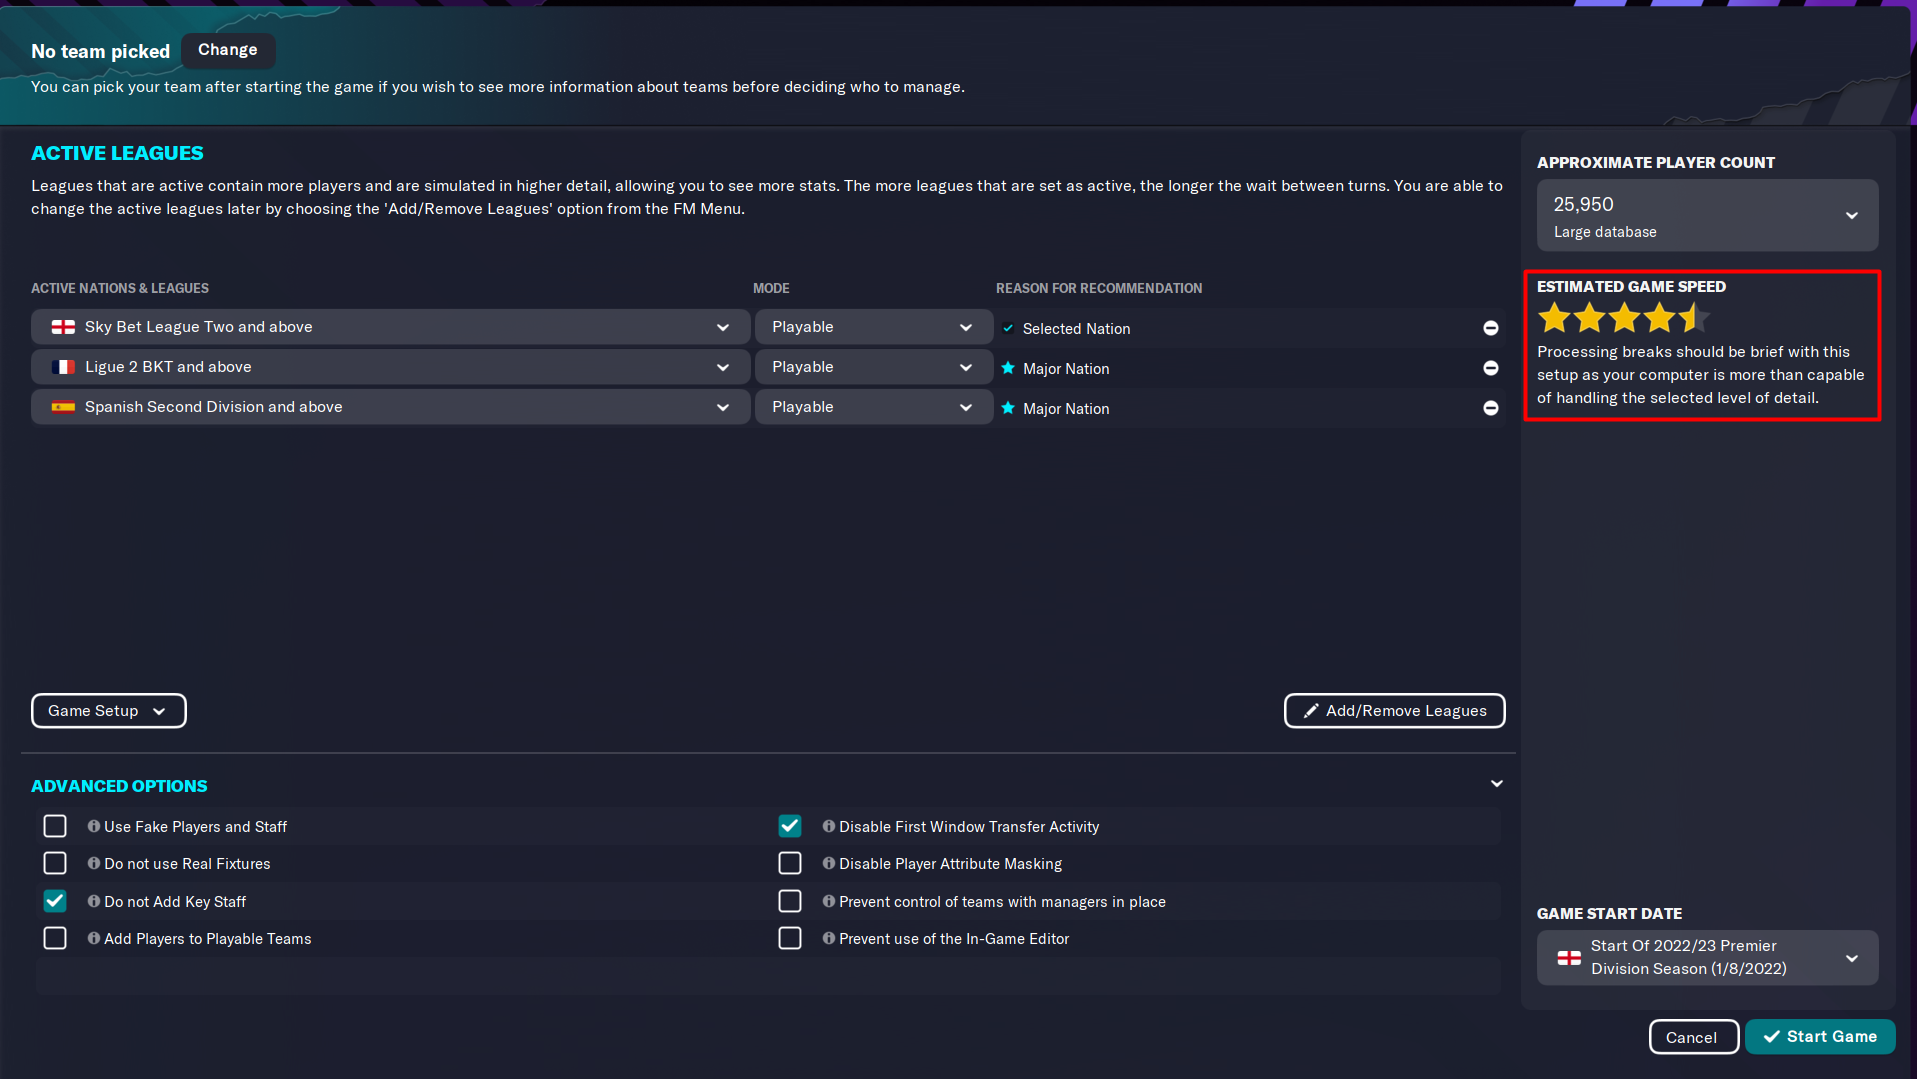Remove the Sky Bet League Two row
The height and width of the screenshot is (1079, 1917).
(1490, 328)
